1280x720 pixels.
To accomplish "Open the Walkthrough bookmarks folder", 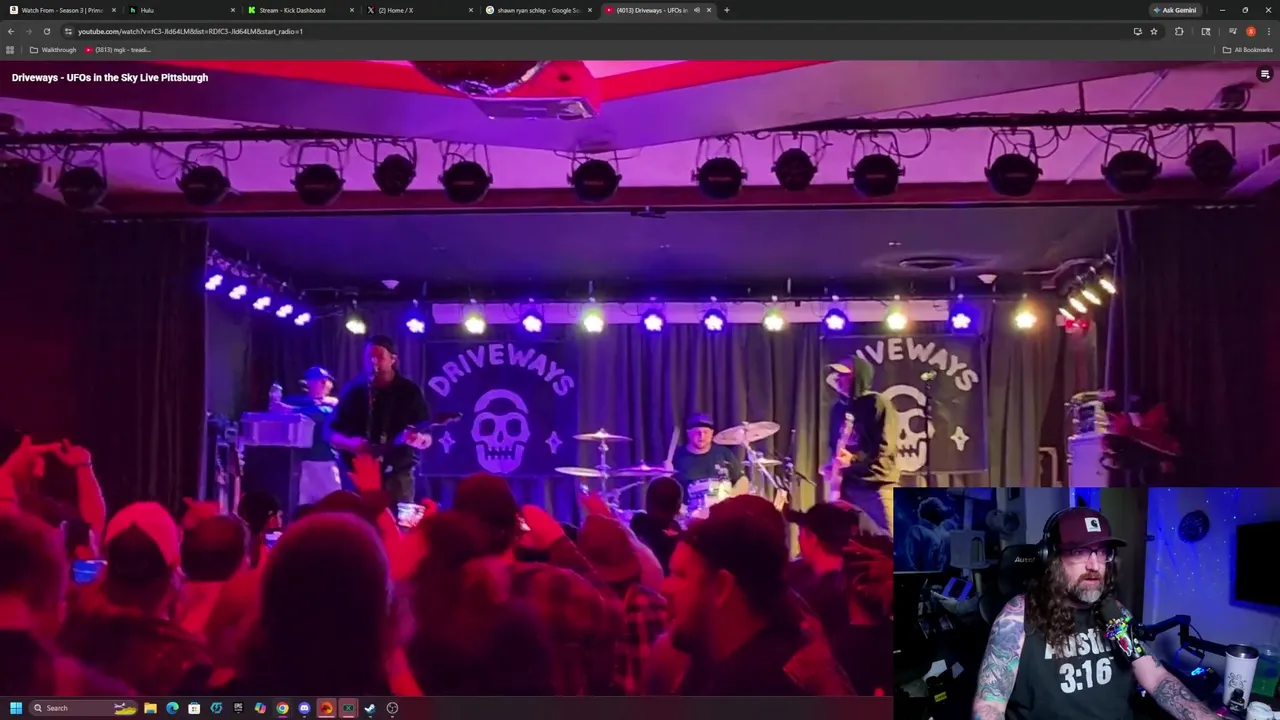I will [x=53, y=50].
